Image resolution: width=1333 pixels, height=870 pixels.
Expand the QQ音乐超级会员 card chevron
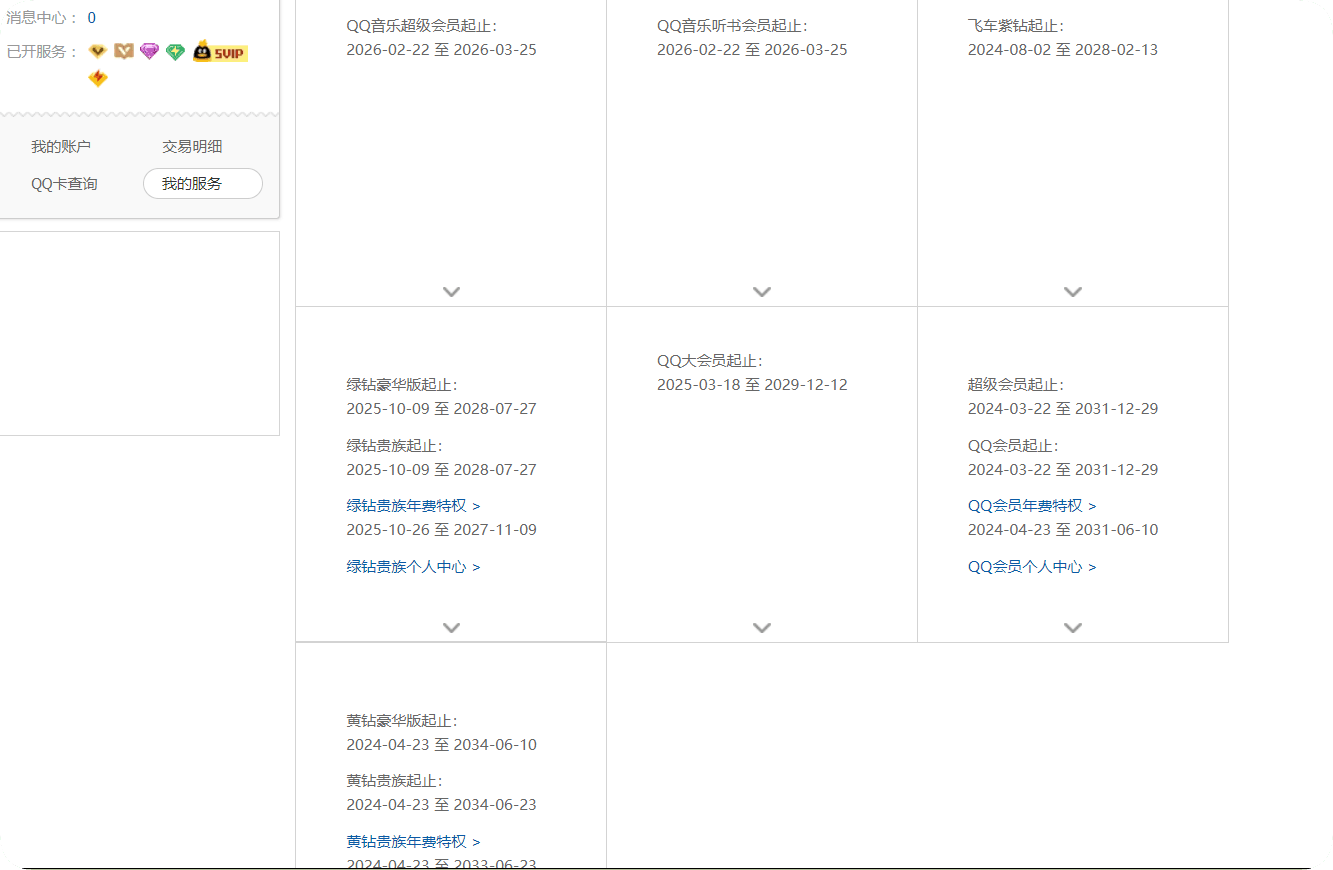coord(451,292)
